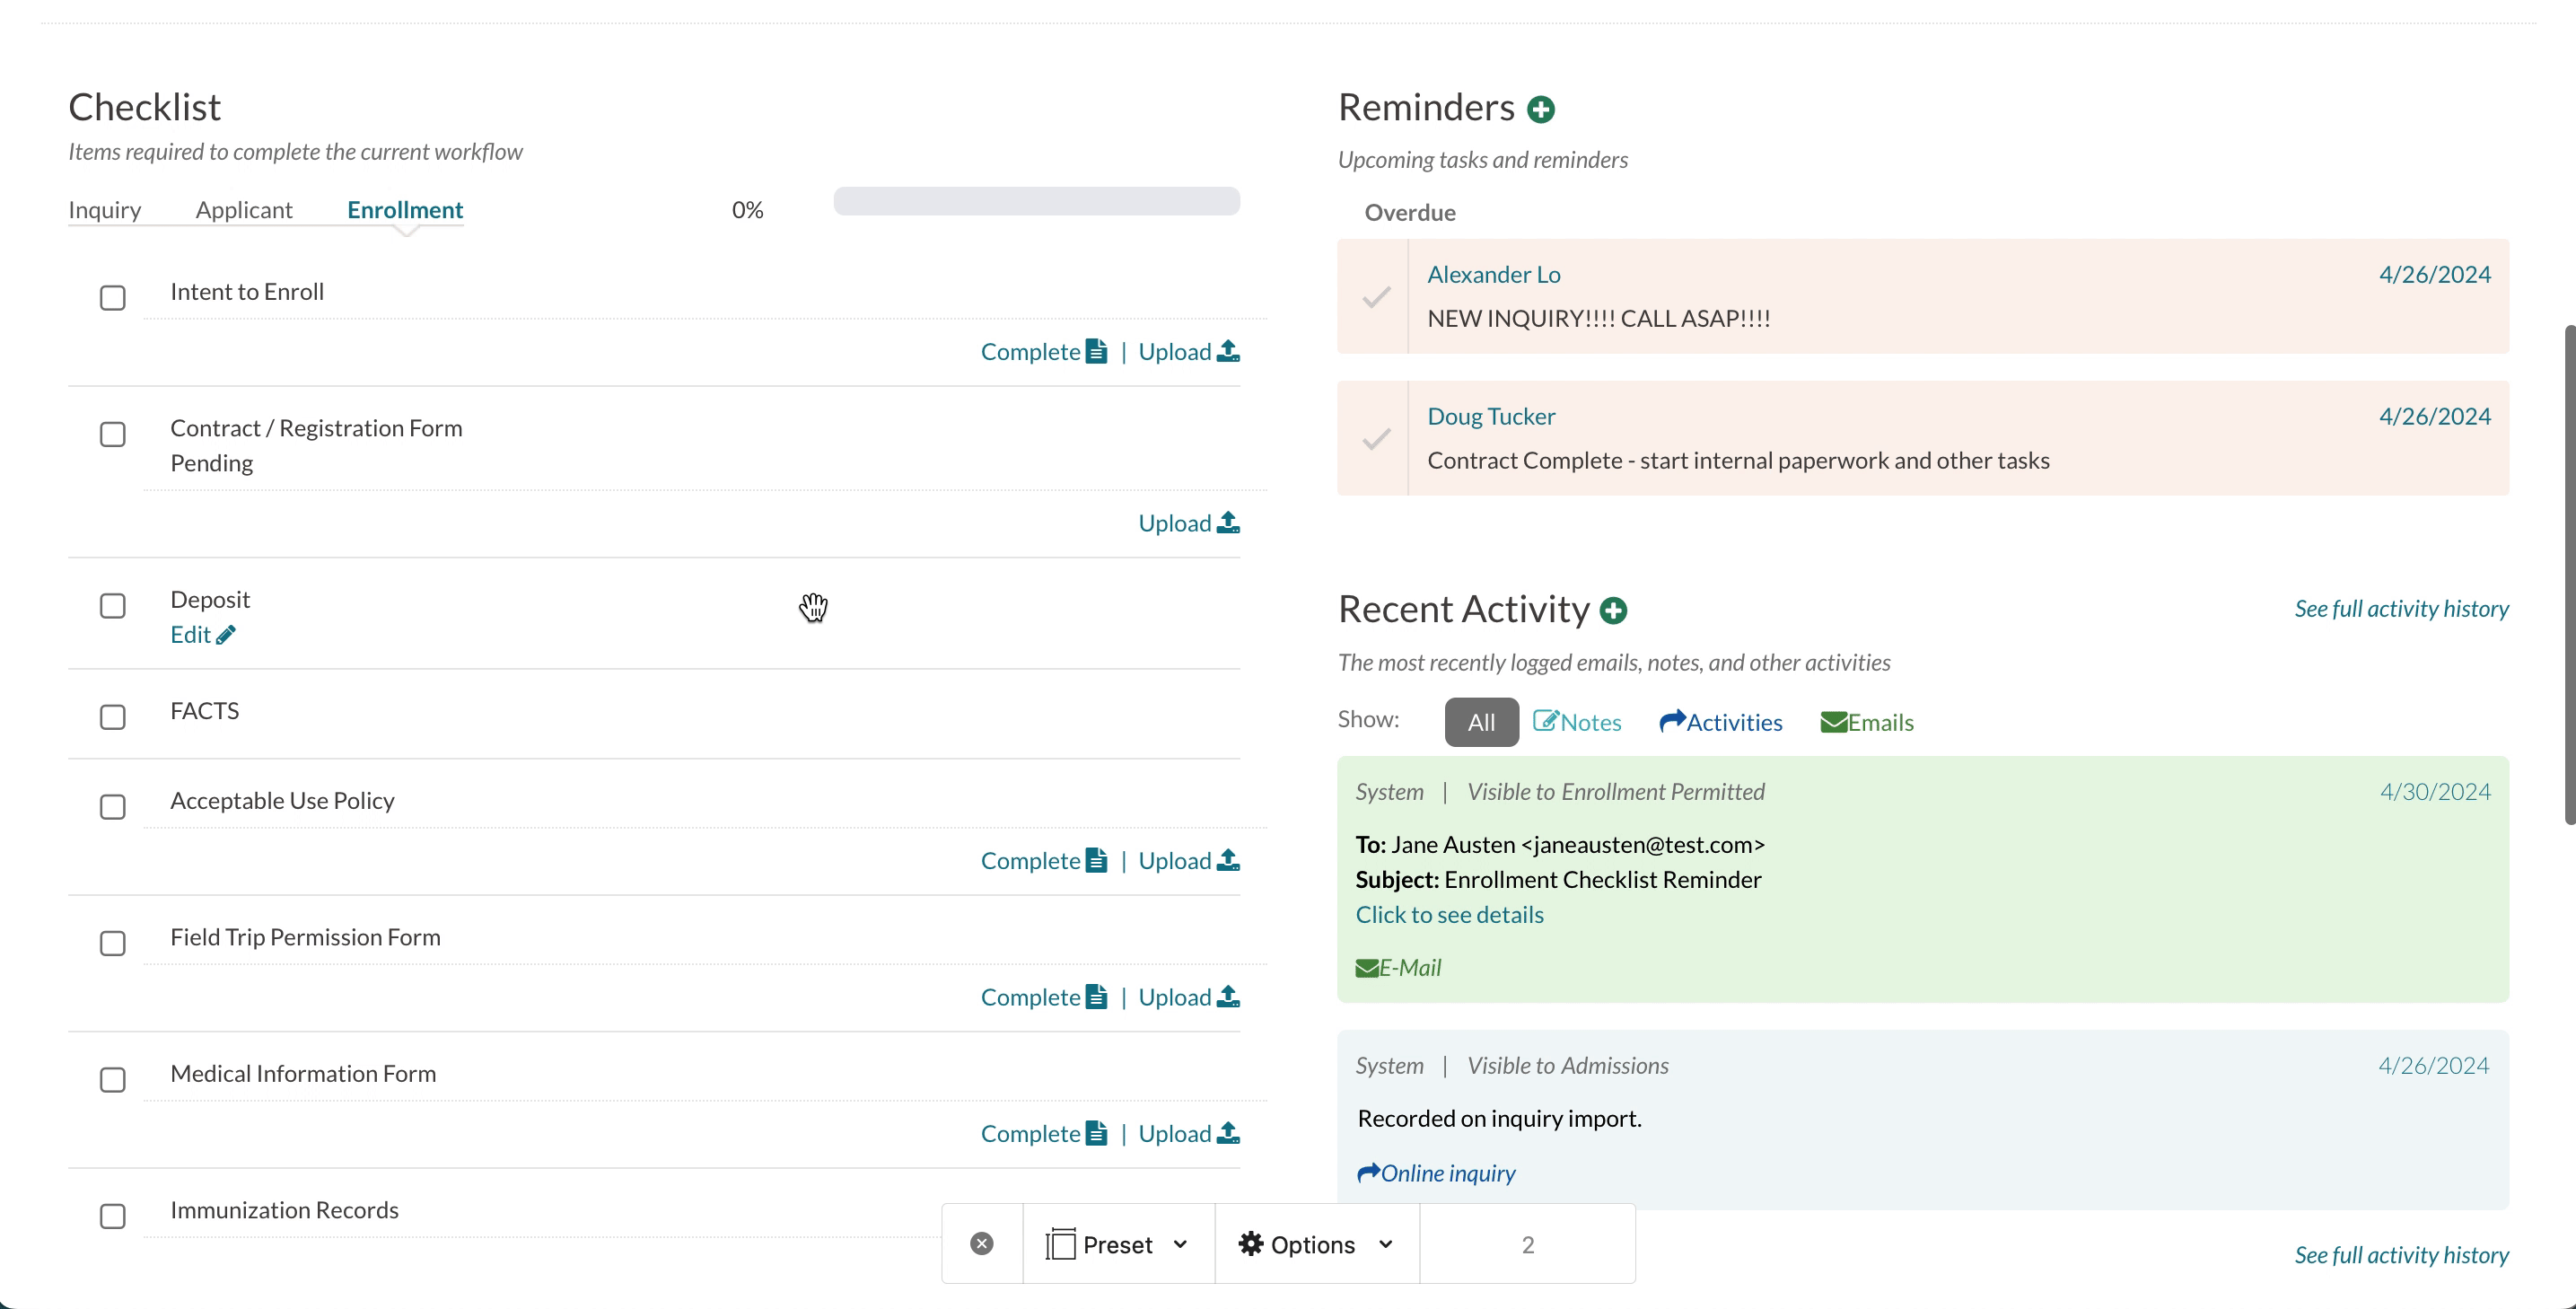This screenshot has width=2576, height=1309.
Task: Click See full activity history link
Action: click(2403, 608)
